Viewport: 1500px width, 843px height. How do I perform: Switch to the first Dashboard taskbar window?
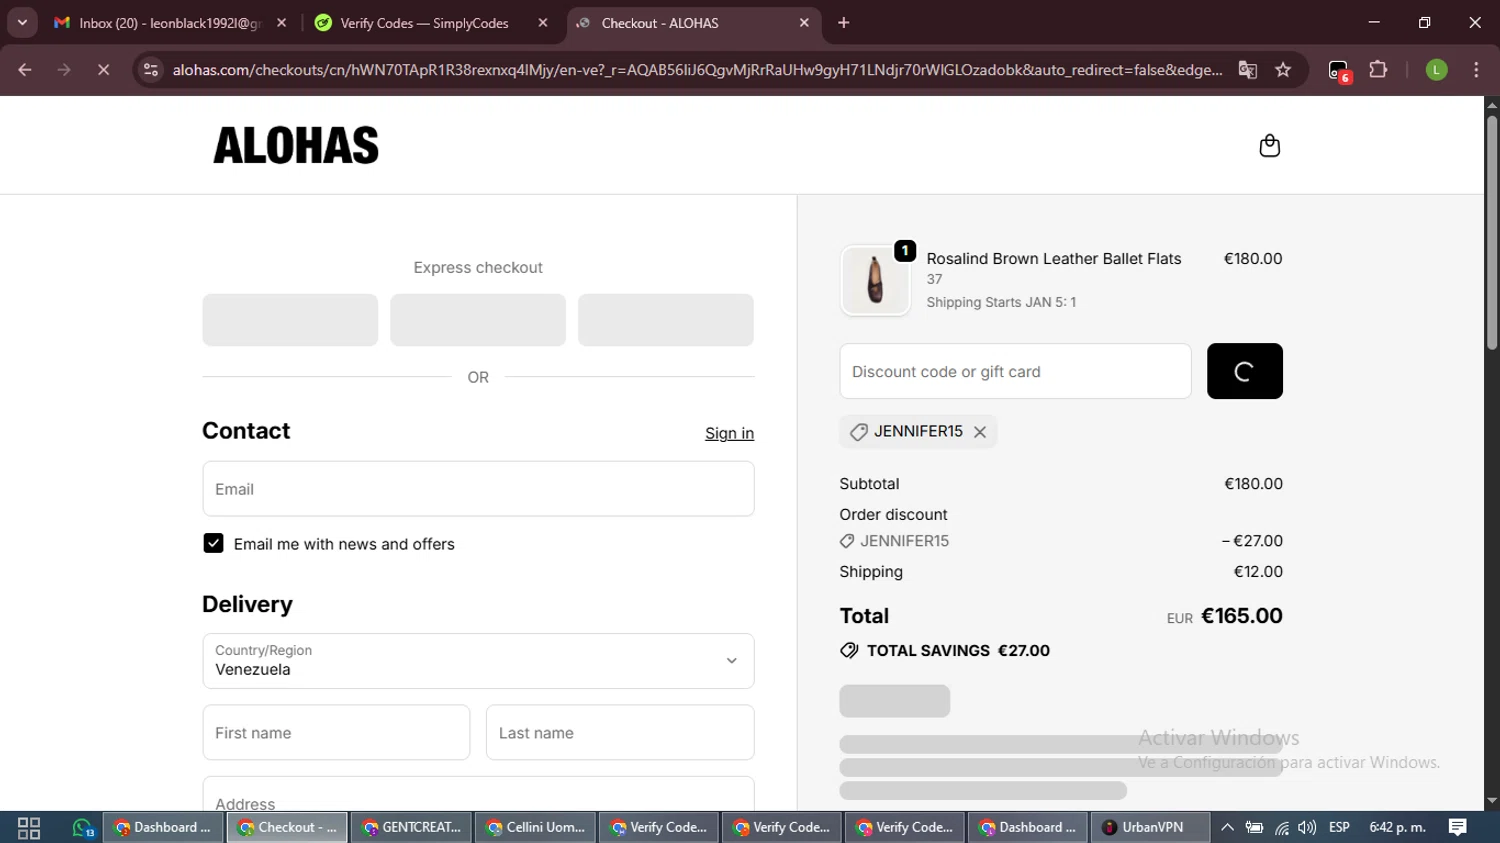pos(163,828)
